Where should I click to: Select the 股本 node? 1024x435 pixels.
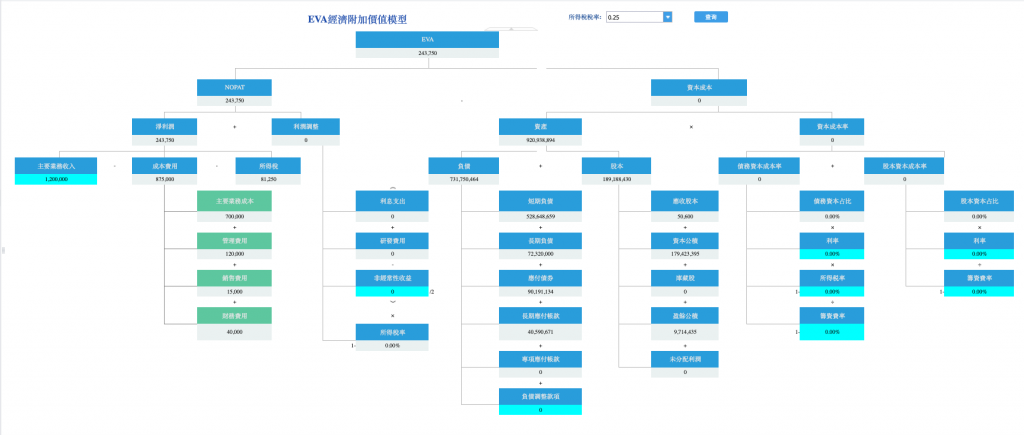coord(616,166)
